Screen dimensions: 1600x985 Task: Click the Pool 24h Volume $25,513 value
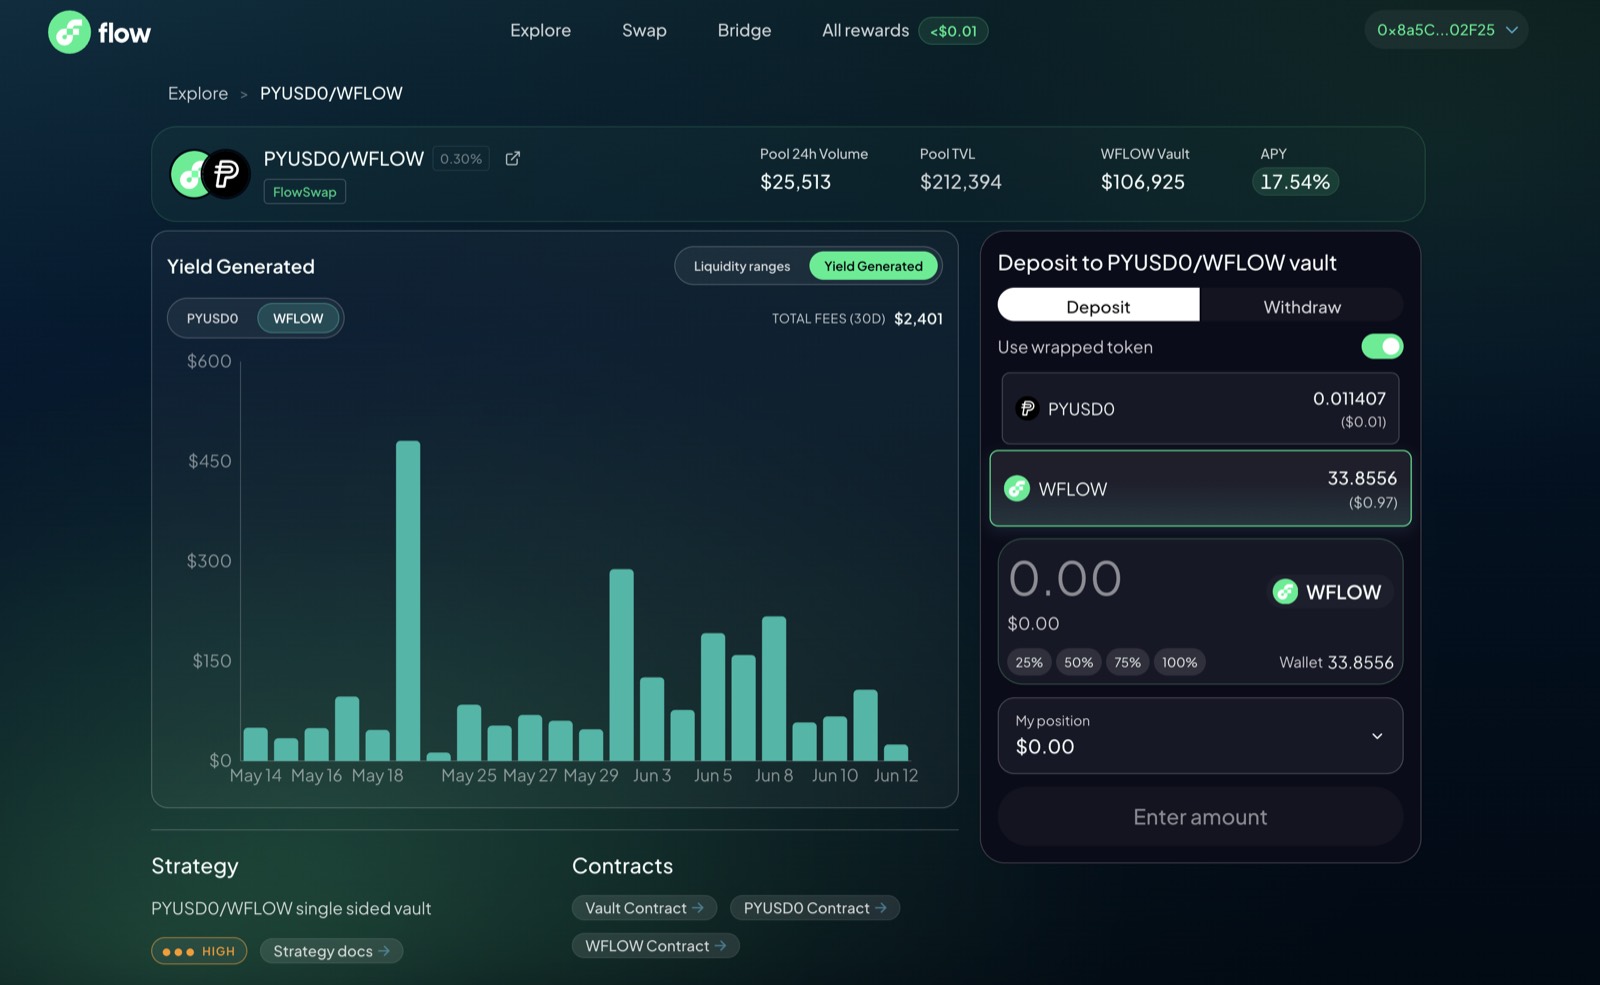click(795, 181)
